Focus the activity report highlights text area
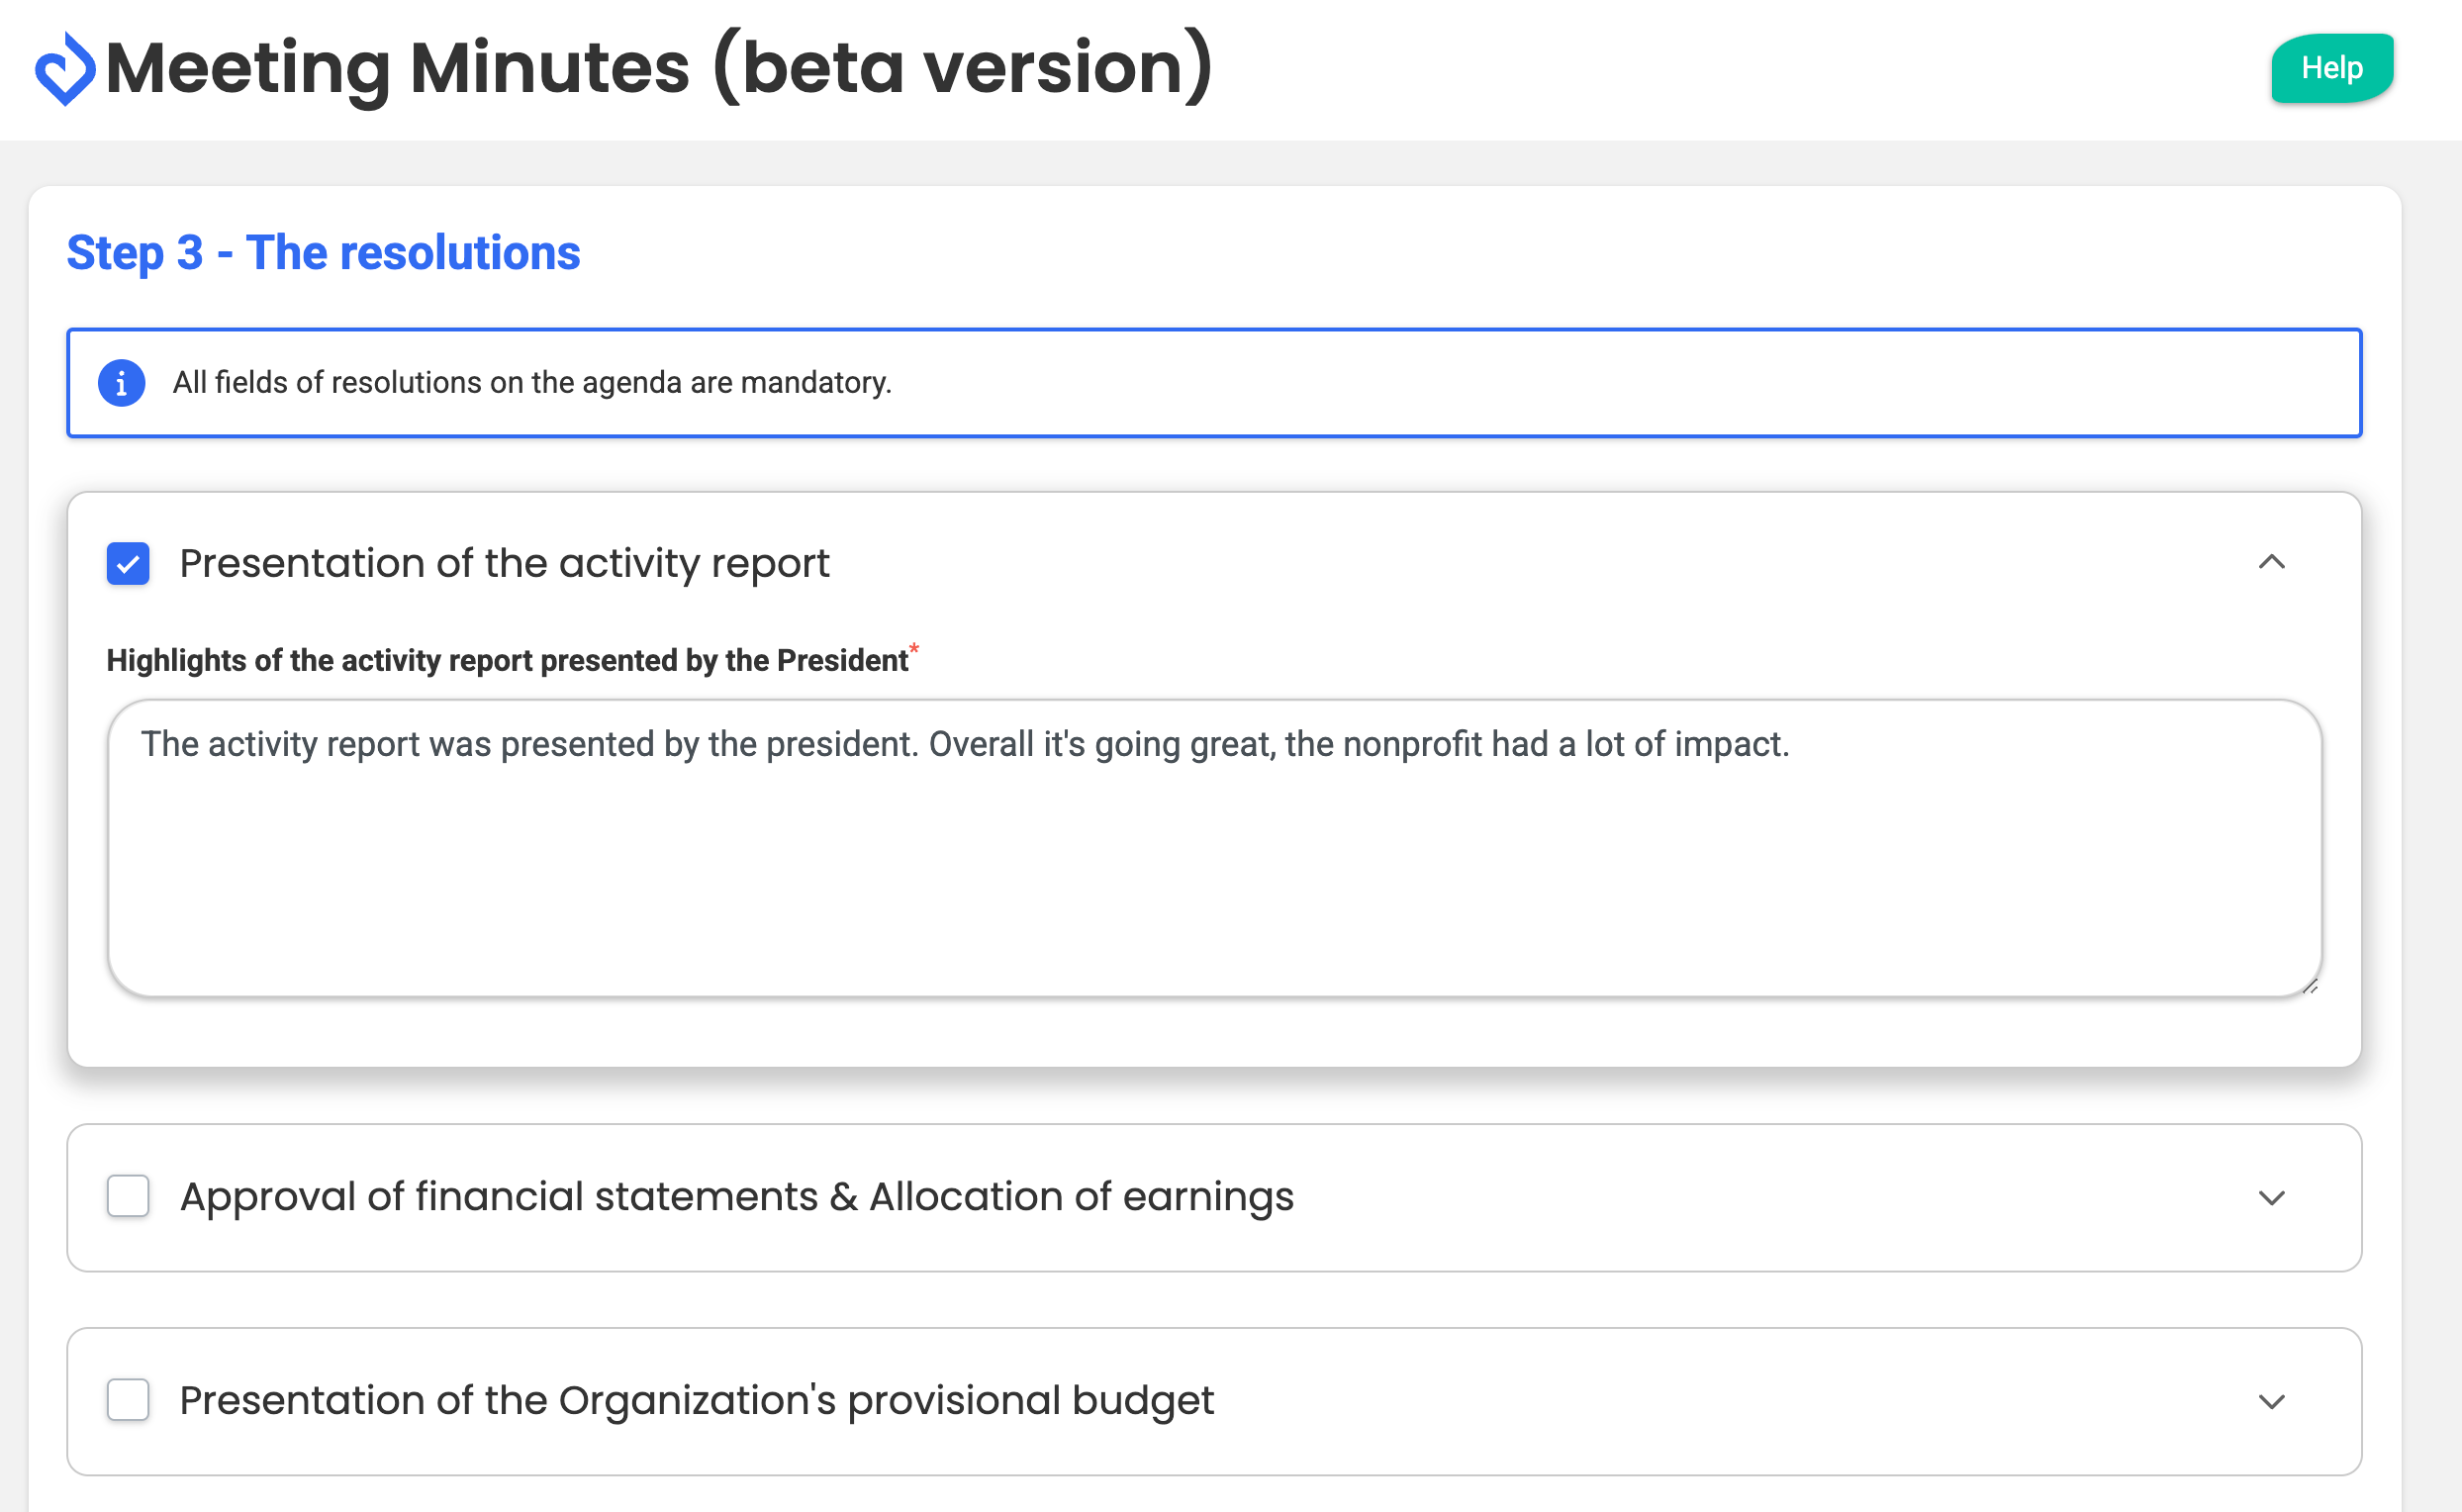 1213,870
